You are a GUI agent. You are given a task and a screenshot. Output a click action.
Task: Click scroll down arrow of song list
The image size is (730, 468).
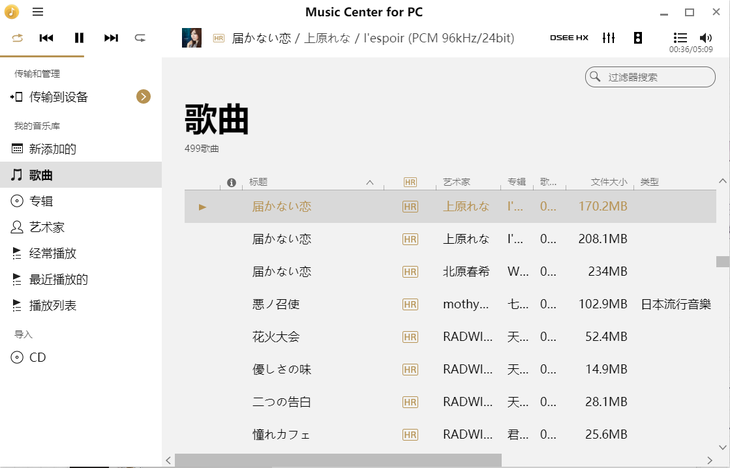(723, 448)
